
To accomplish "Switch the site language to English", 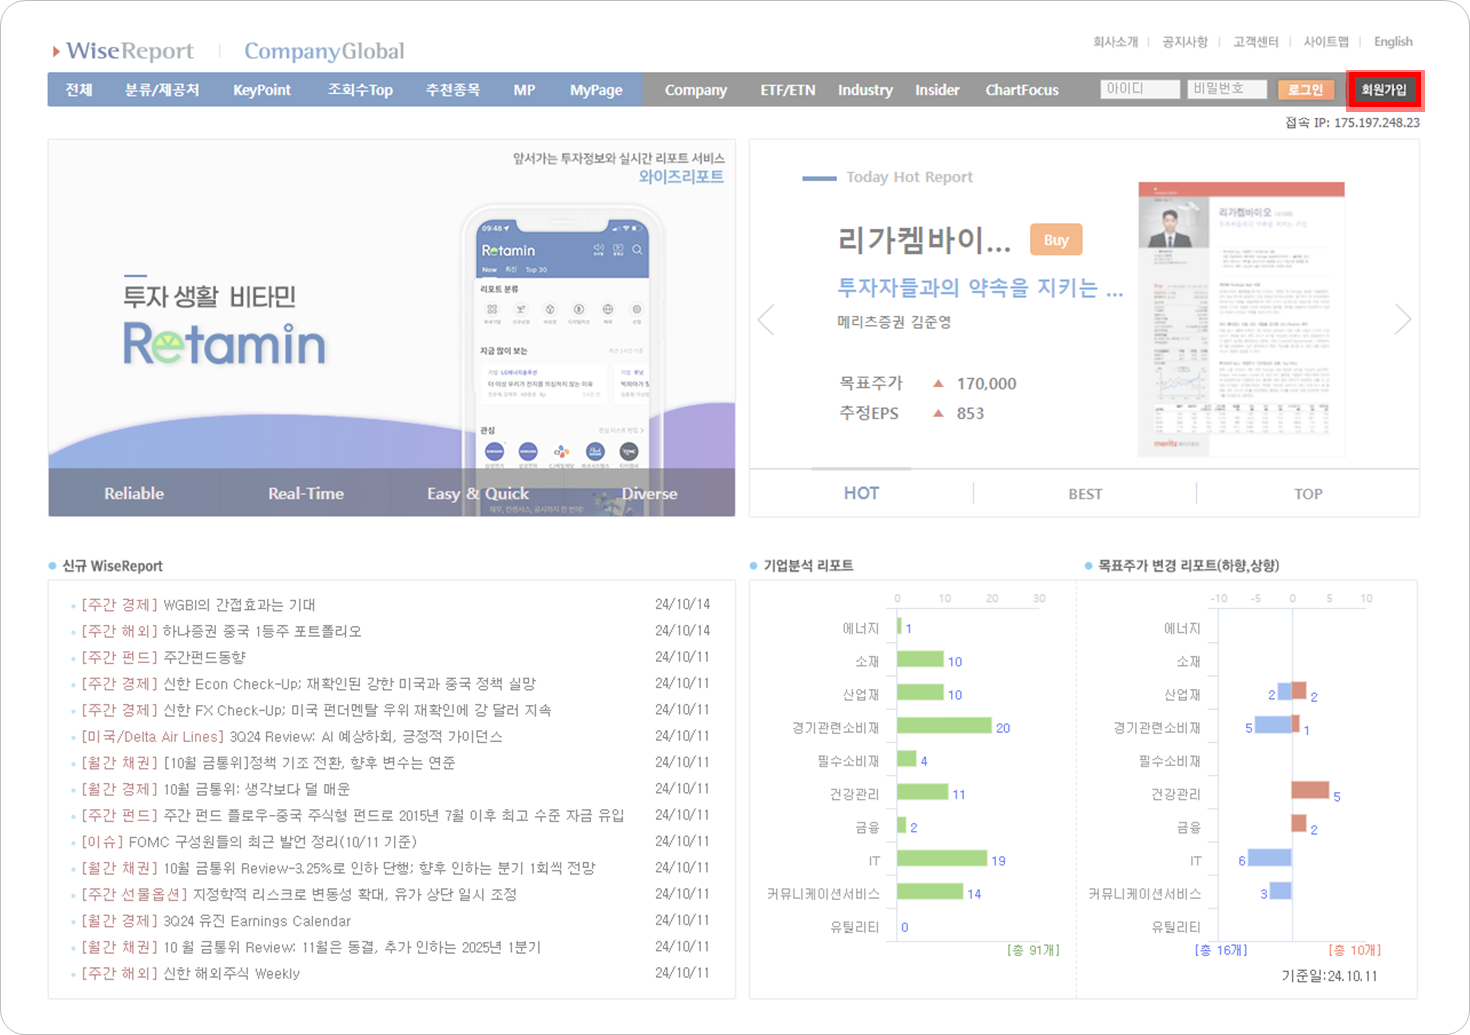I will coord(1393,42).
